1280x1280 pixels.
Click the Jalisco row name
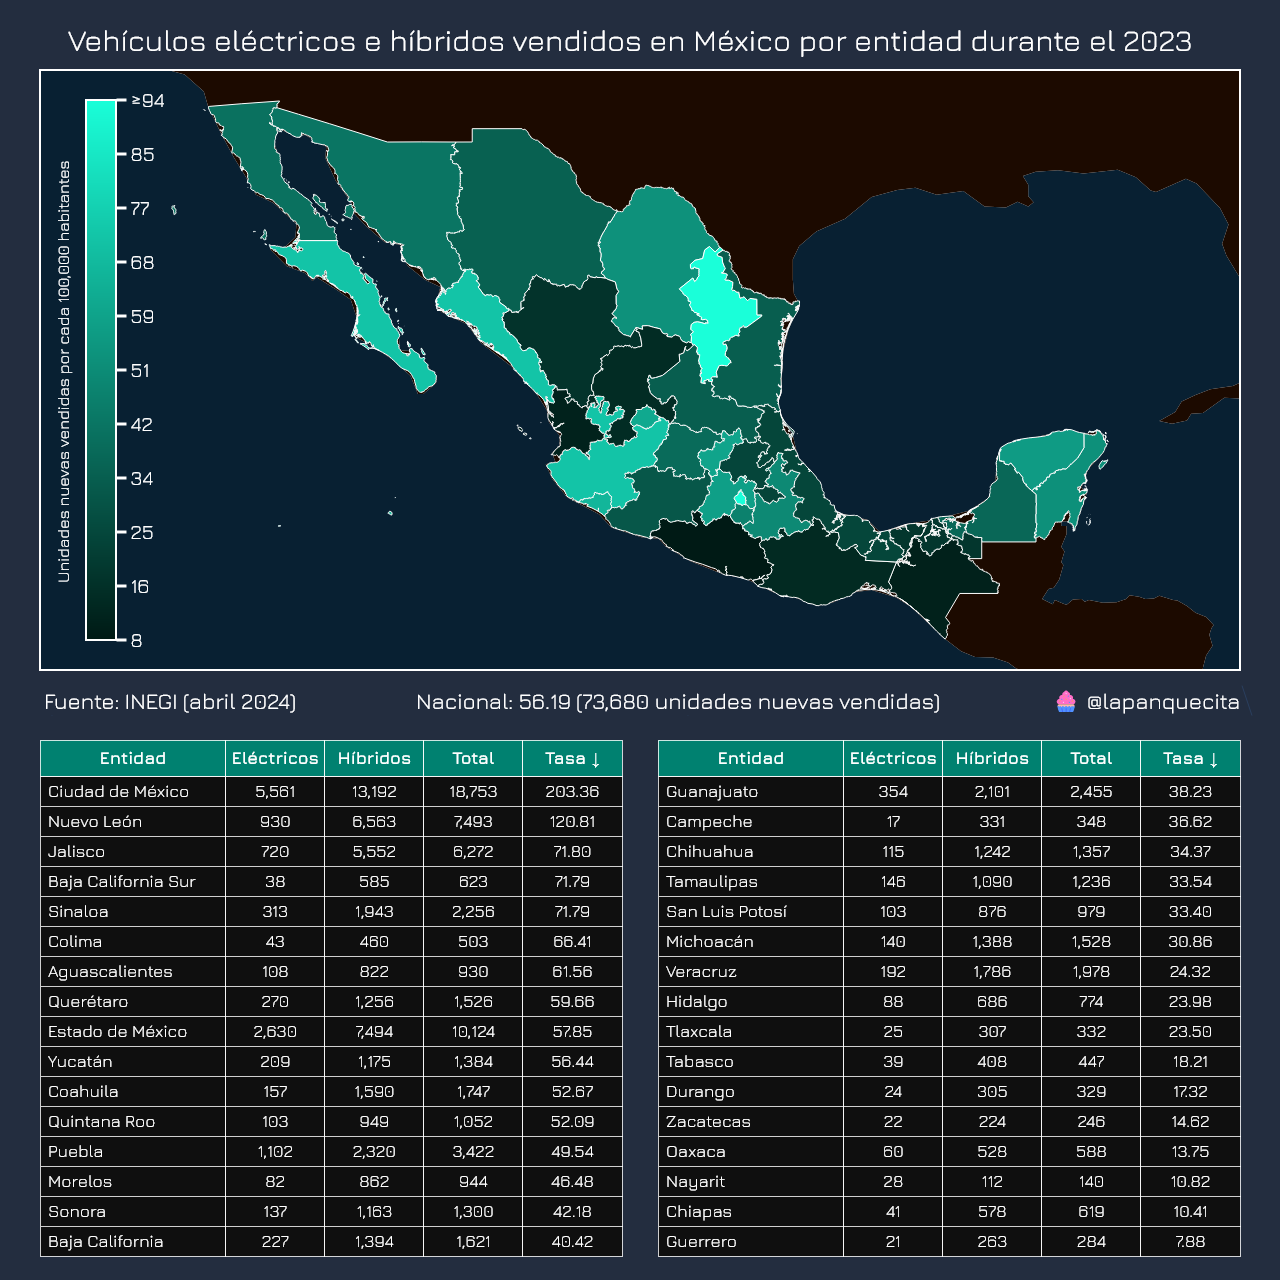coord(76,851)
